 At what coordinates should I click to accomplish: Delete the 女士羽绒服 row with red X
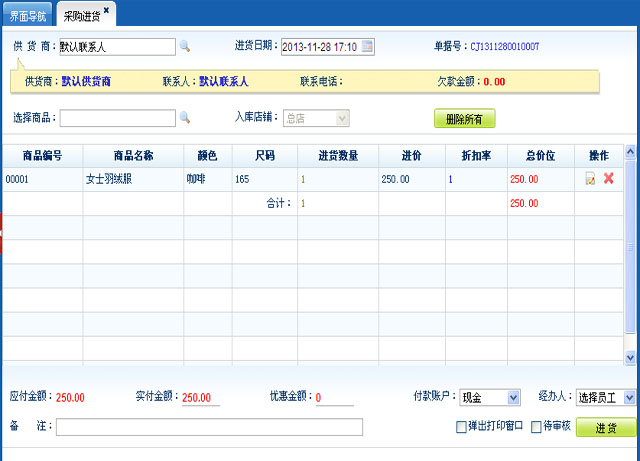[608, 179]
